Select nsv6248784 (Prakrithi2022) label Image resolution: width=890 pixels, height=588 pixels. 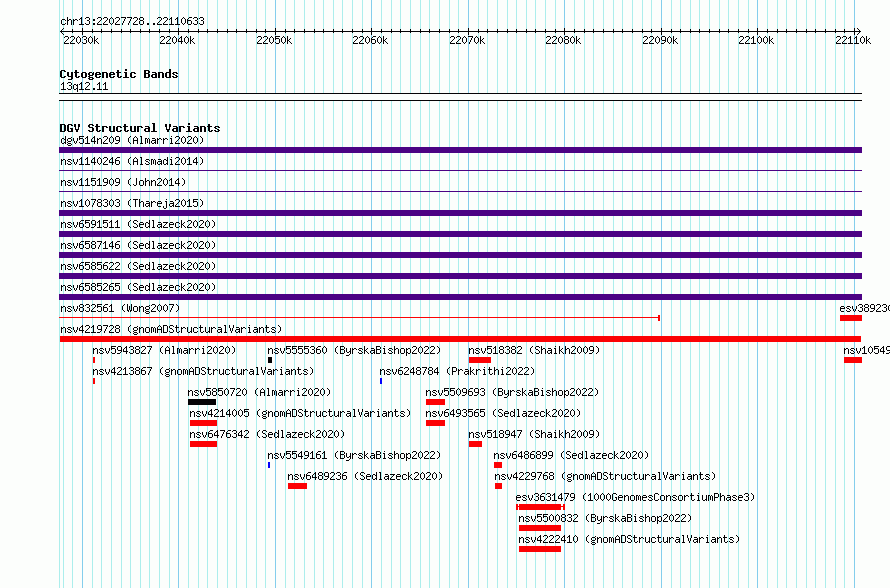[457, 371]
